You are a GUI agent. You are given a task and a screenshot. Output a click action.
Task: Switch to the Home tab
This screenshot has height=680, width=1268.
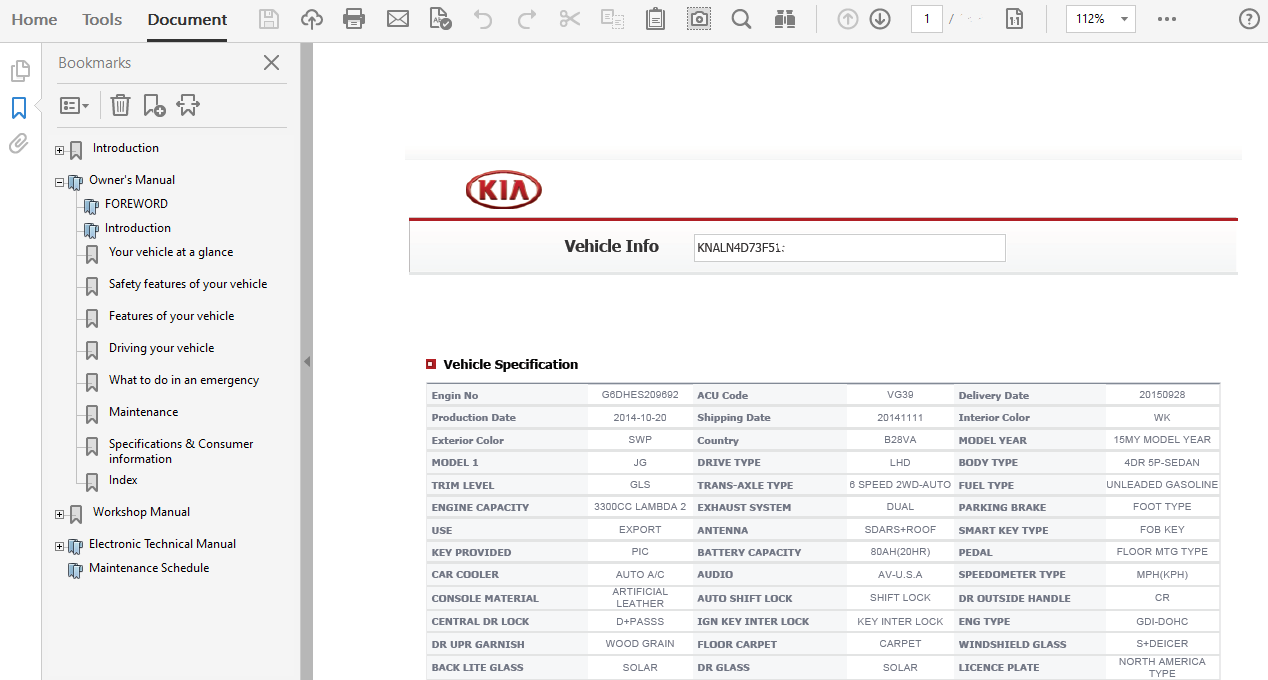[x=34, y=19]
